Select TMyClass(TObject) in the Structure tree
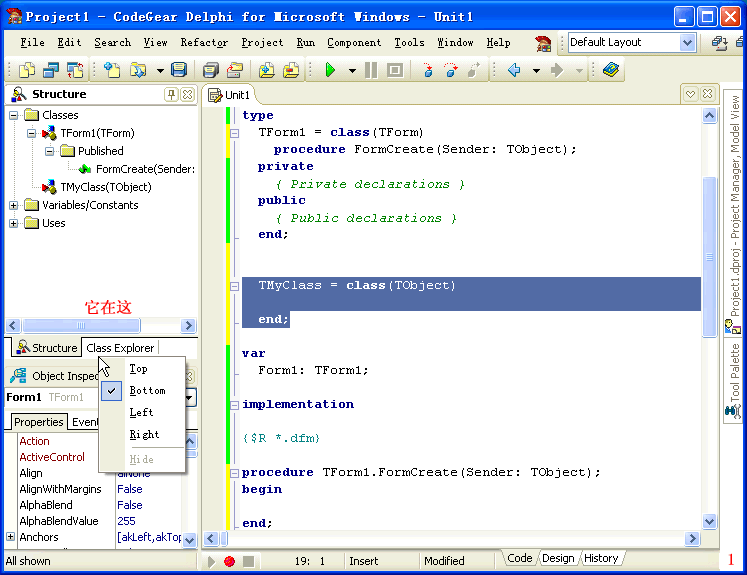This screenshot has height=575, width=747. [x=106, y=187]
